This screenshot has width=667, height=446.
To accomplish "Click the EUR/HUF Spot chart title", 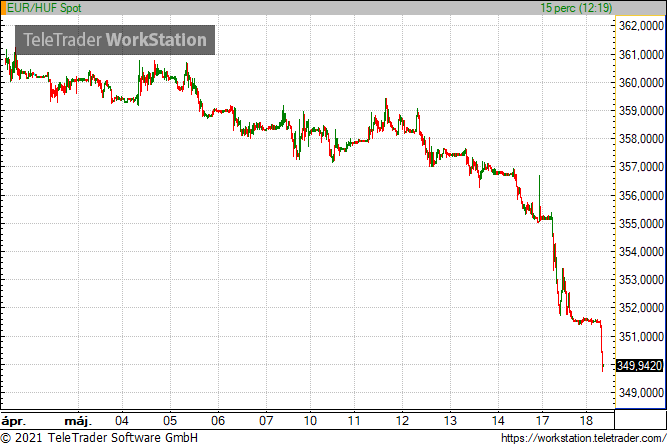I will tap(44, 8).
